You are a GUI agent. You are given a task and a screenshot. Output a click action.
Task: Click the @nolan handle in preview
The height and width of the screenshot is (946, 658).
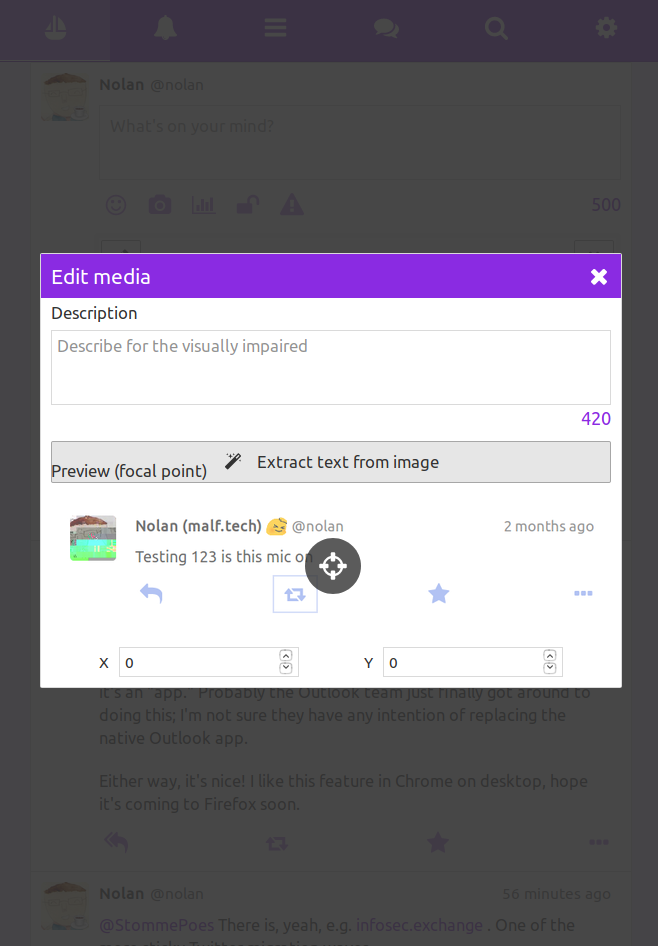318,526
